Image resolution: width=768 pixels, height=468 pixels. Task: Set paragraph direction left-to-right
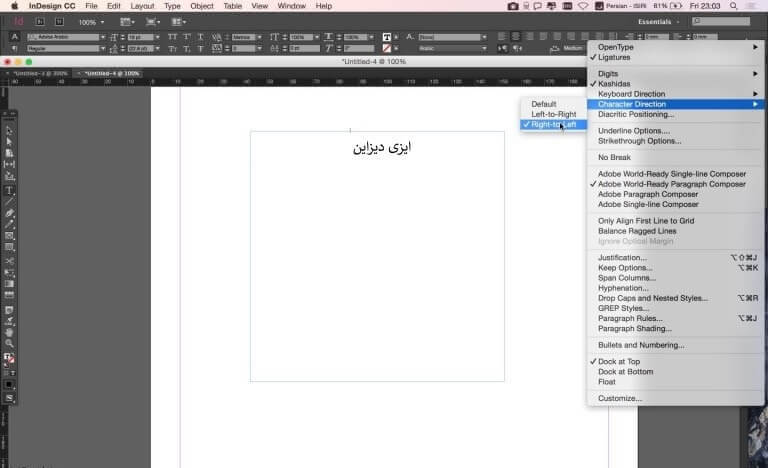[x=502, y=49]
